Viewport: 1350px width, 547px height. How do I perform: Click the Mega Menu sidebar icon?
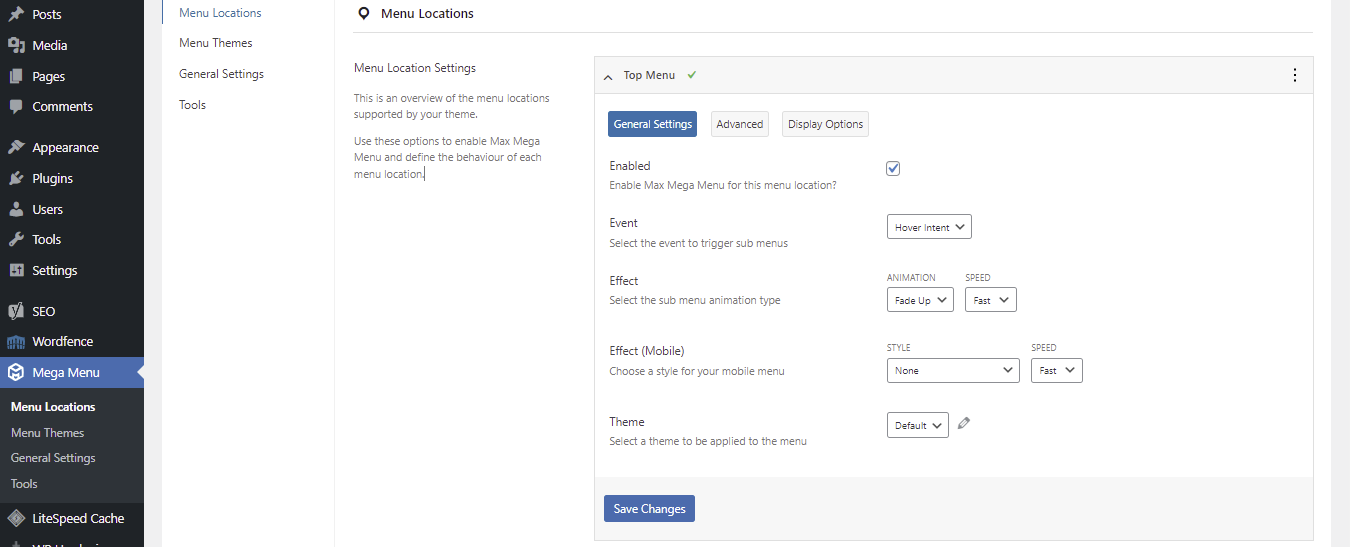[16, 373]
